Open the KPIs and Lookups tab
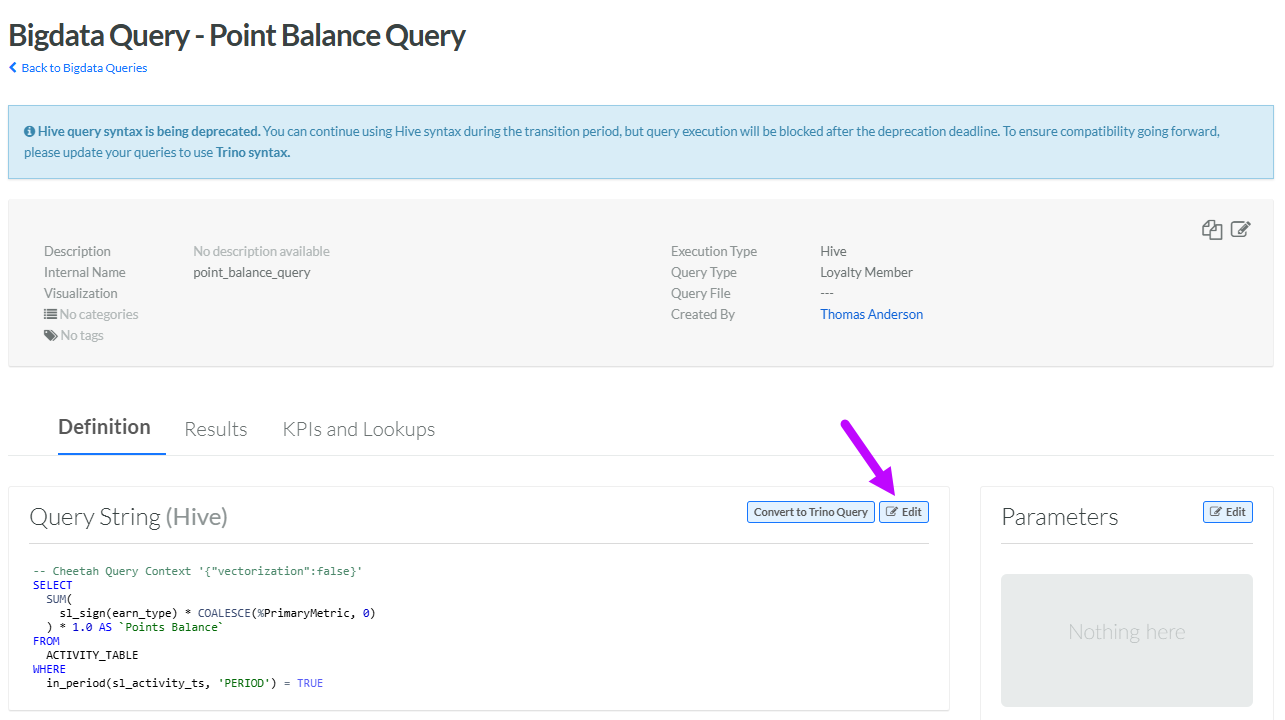Screen dimensions: 1285x720 [359, 429]
